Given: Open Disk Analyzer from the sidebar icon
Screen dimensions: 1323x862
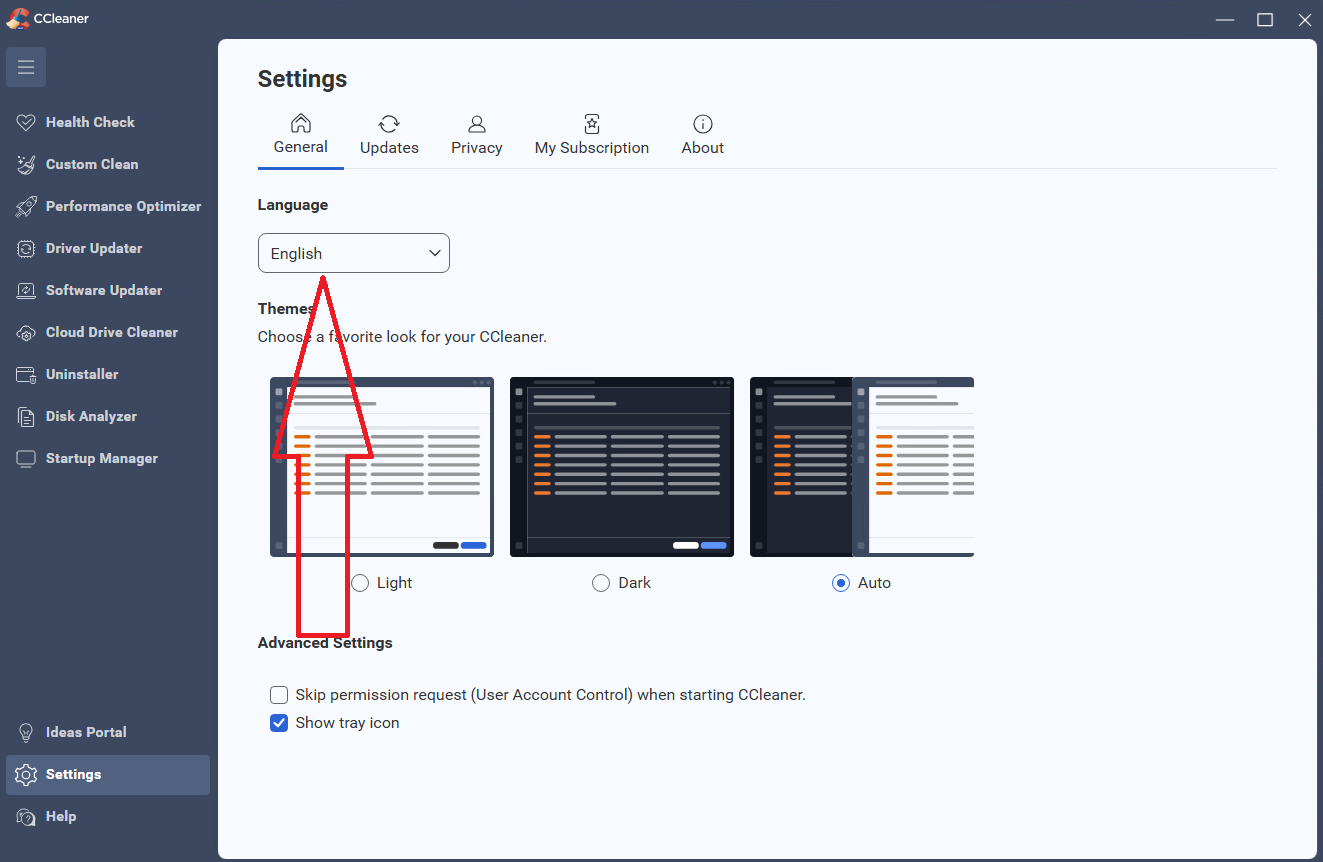Looking at the screenshot, I should click(x=26, y=416).
